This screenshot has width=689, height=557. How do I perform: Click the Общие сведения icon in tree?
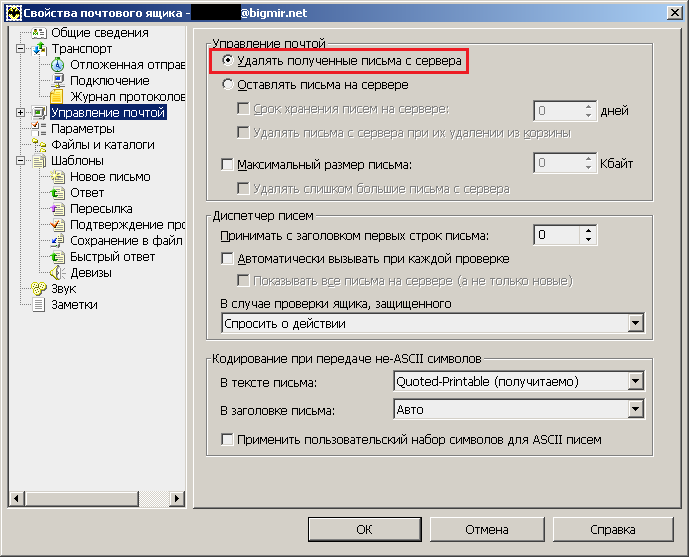39,32
